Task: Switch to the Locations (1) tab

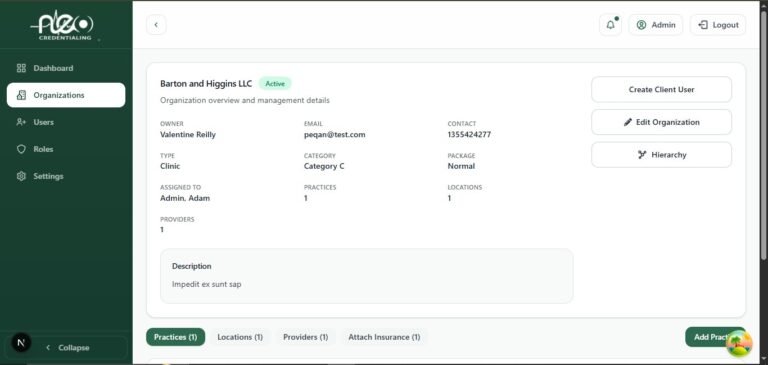Action: click(x=240, y=337)
